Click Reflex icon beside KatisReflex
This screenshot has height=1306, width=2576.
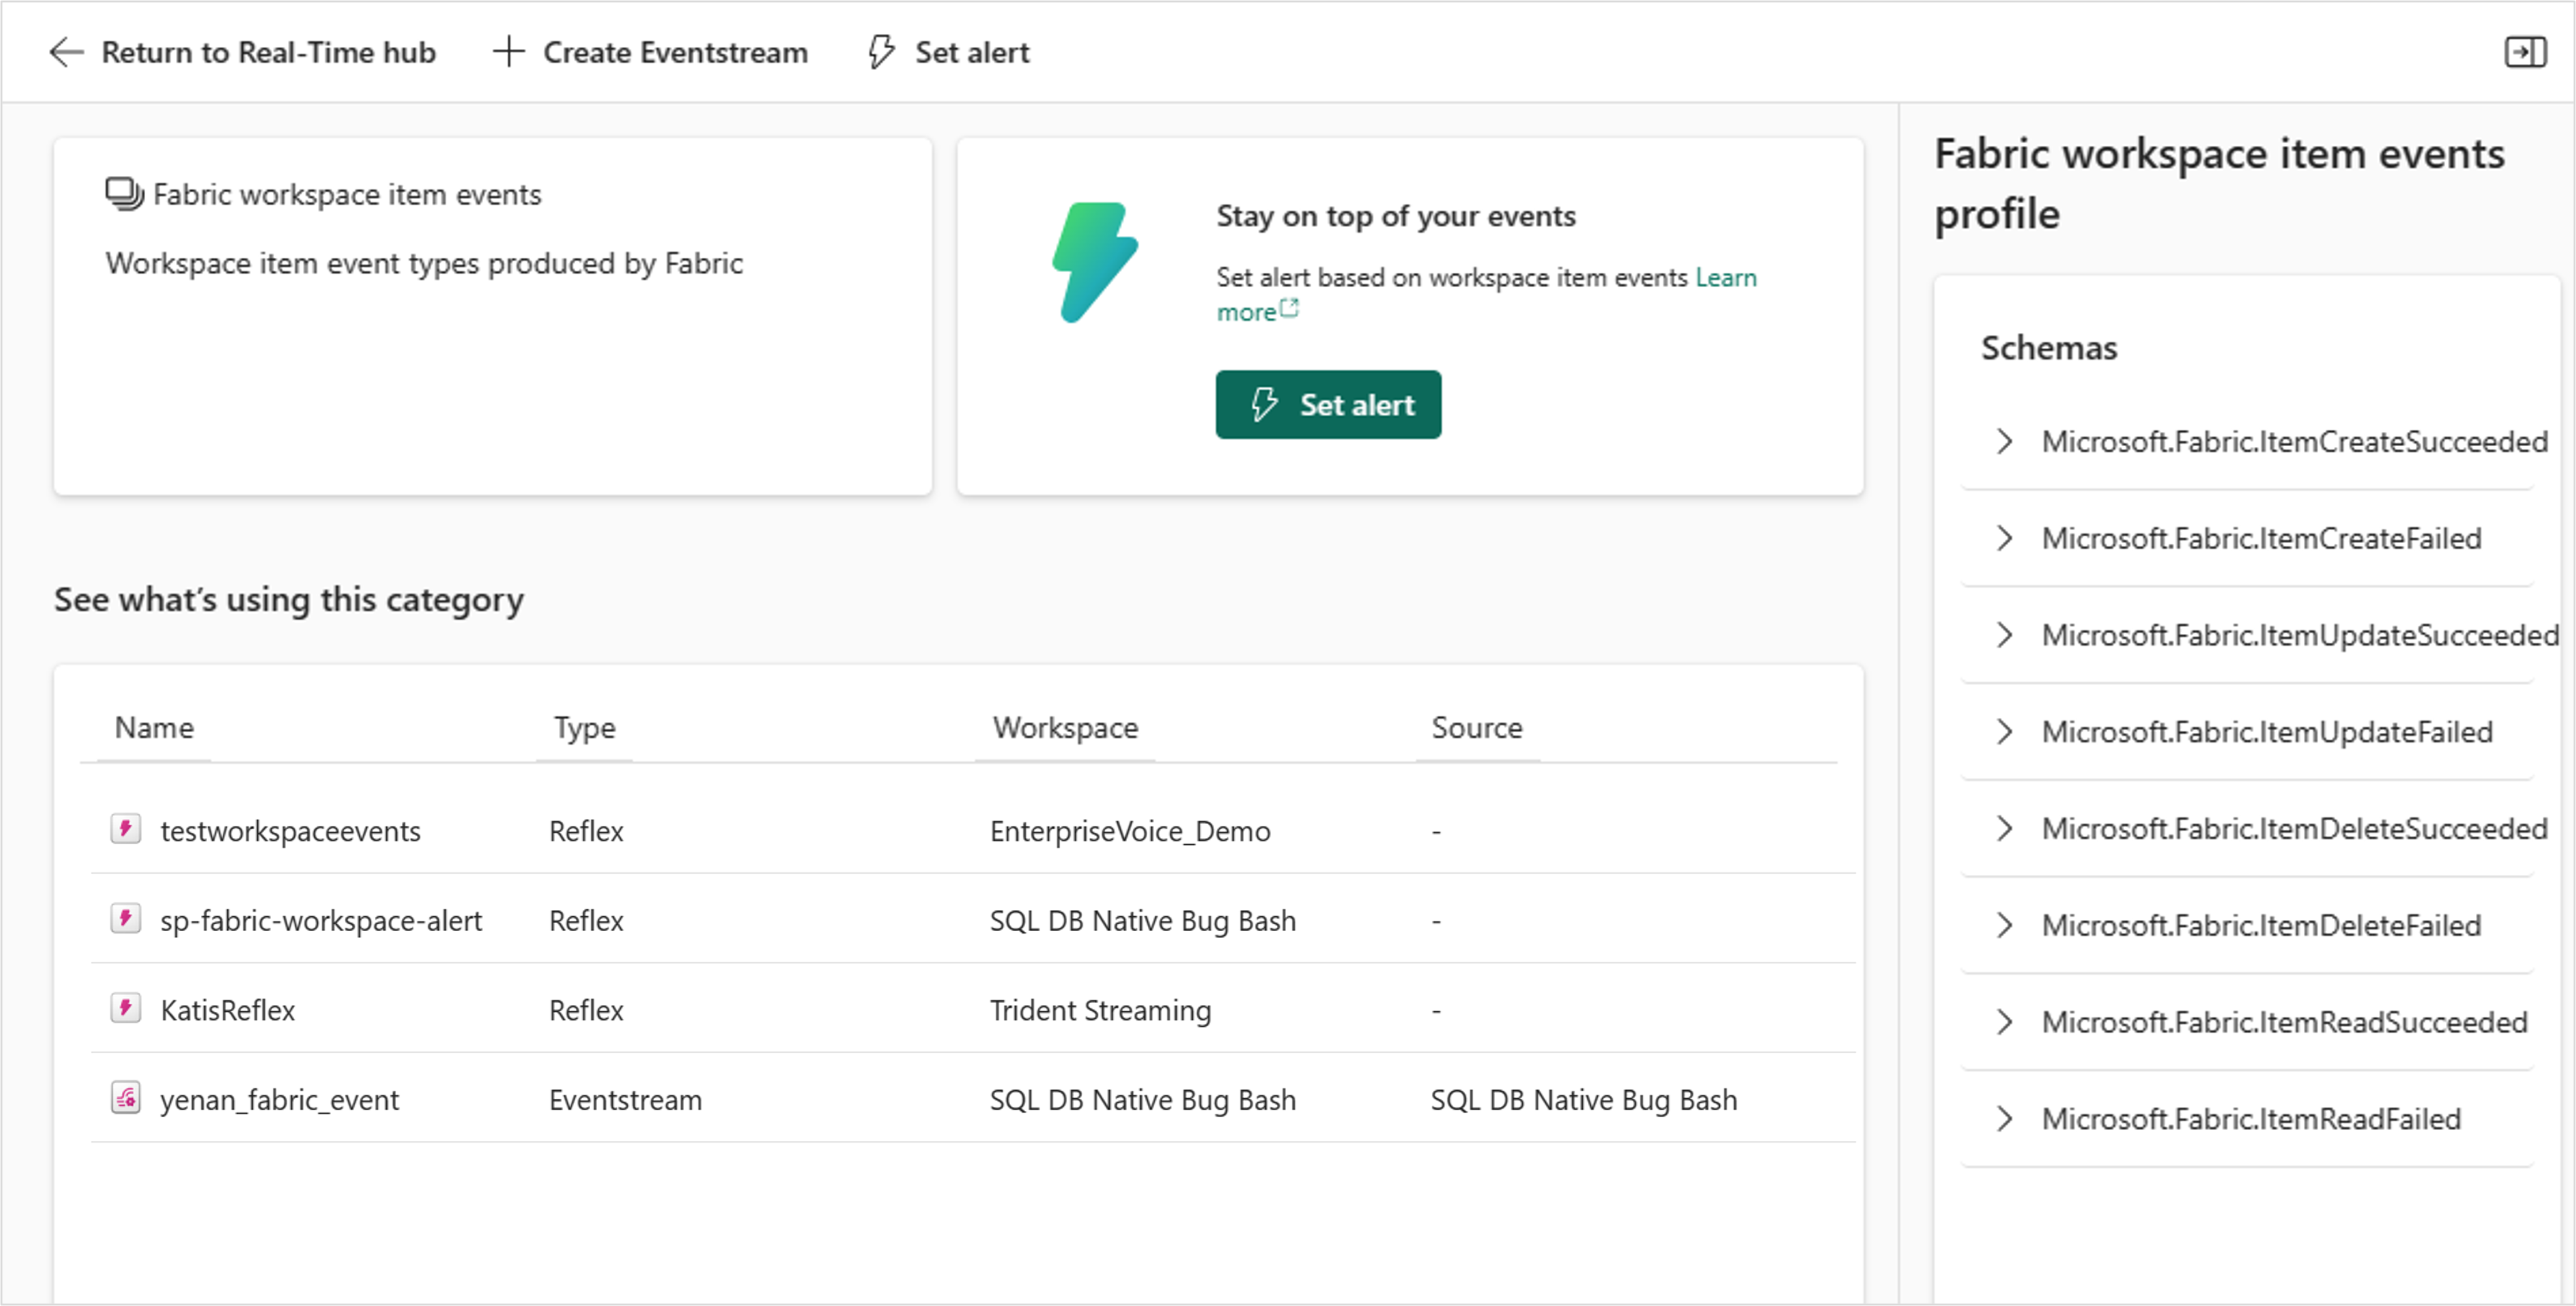click(125, 1008)
